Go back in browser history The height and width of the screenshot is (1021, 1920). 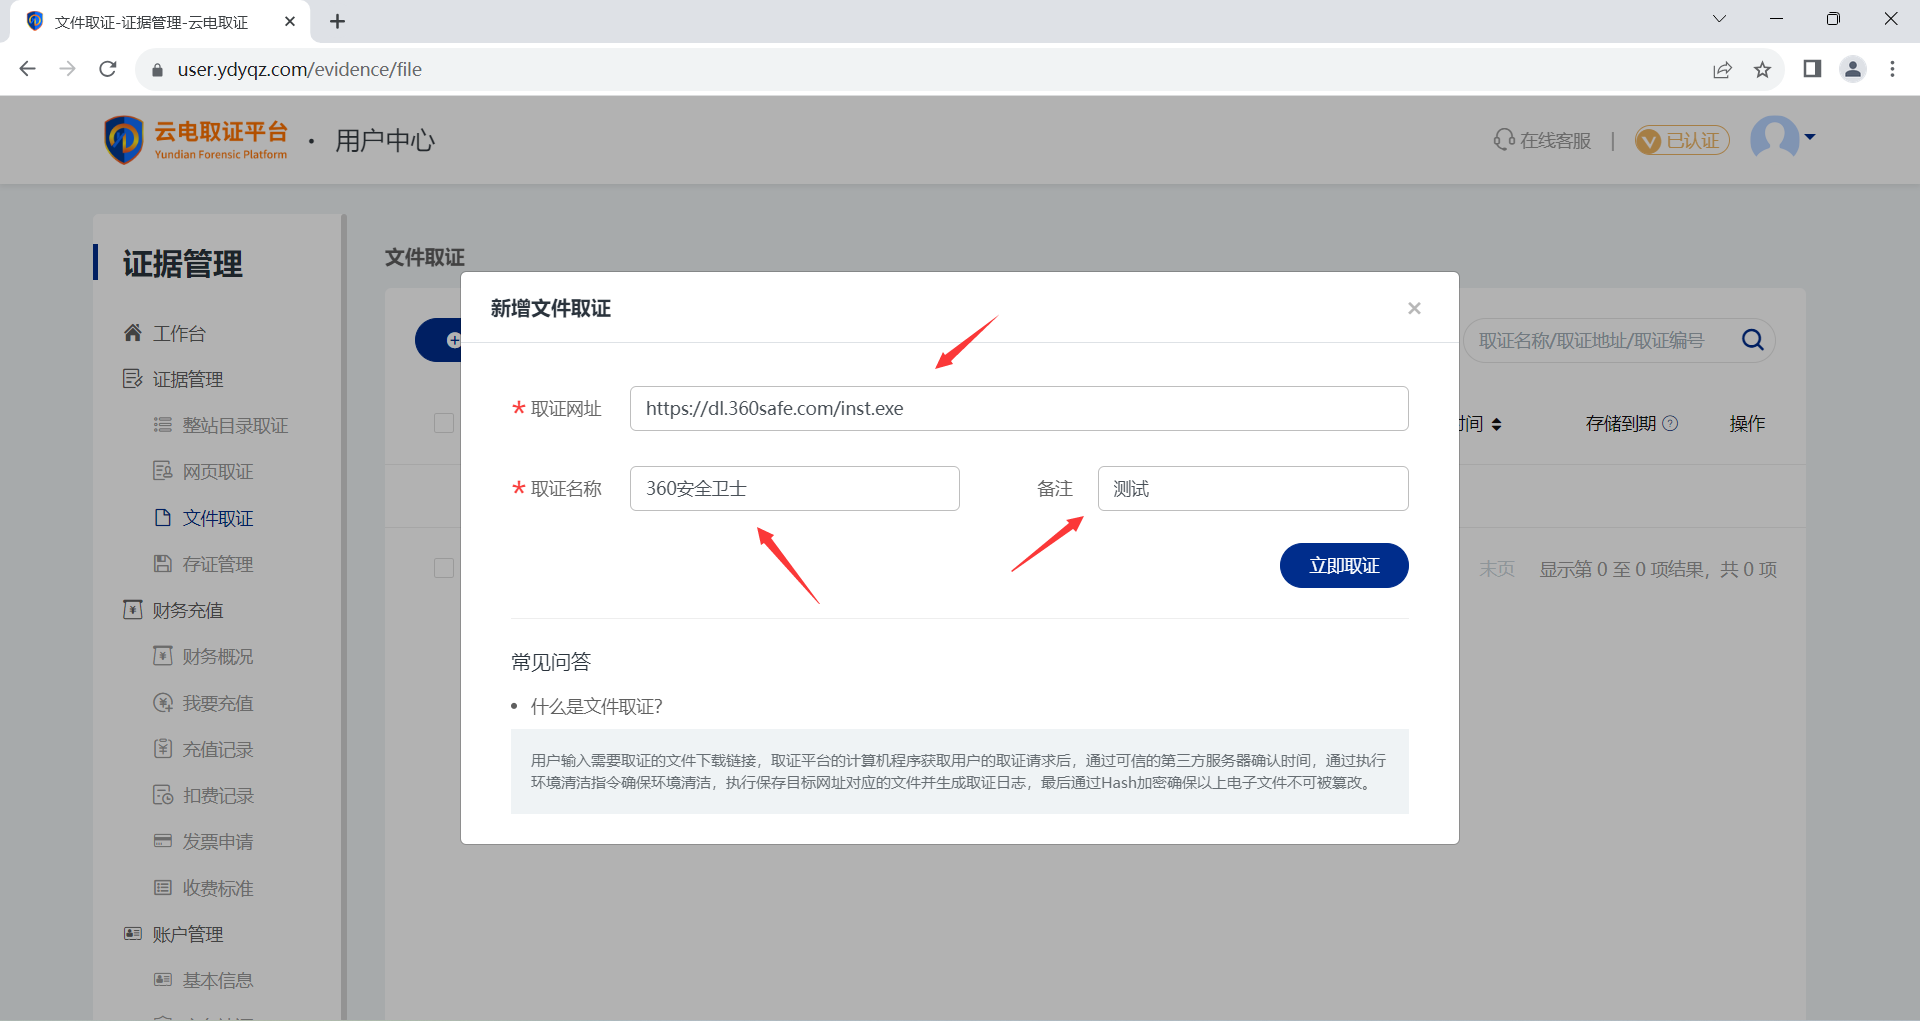coord(28,69)
